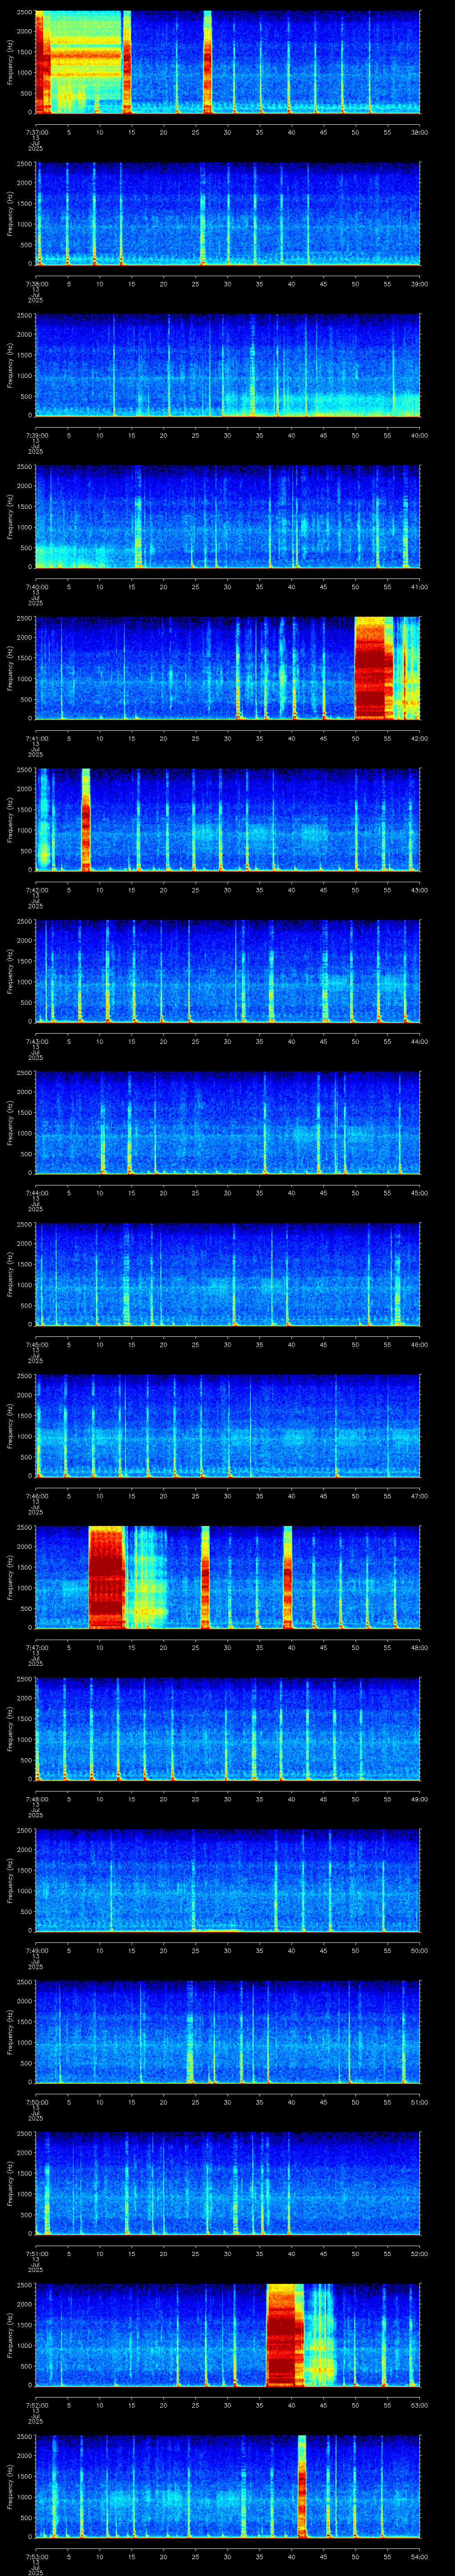The image size is (455, 2576).
Task: Select the spectrogram panel for minute 7:48
Action: coord(227,1729)
